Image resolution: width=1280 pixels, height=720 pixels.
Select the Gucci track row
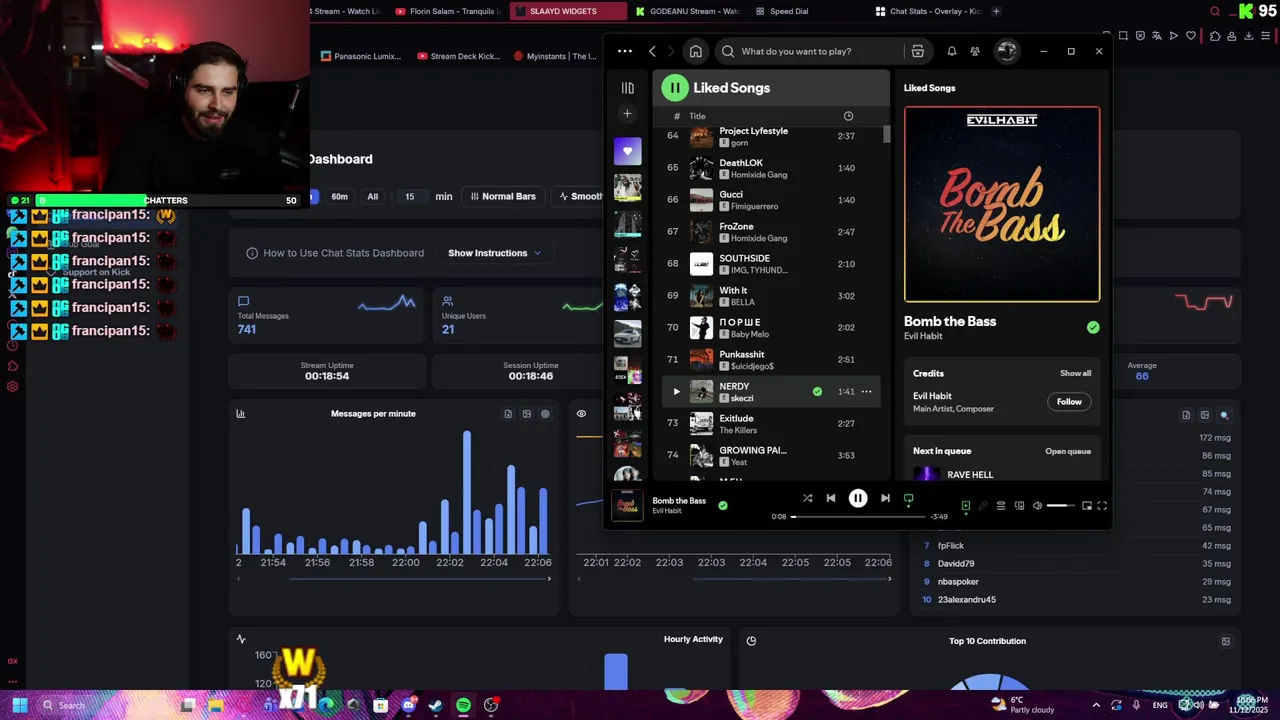pyautogui.click(x=771, y=199)
